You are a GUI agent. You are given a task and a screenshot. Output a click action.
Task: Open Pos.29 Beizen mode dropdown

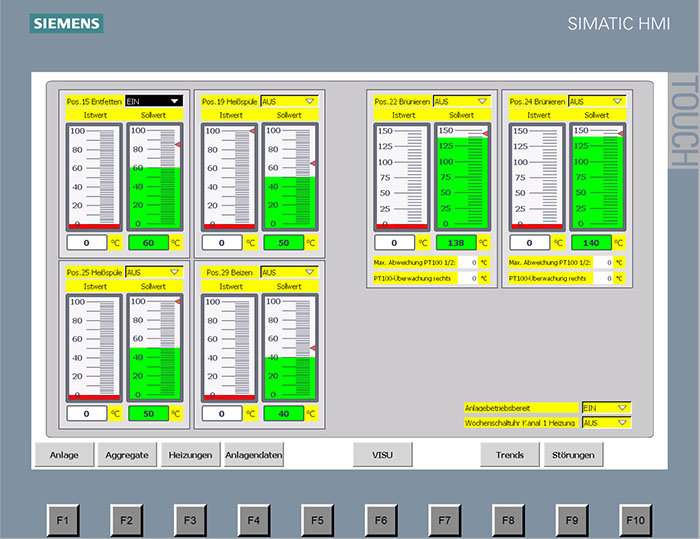coord(289,272)
